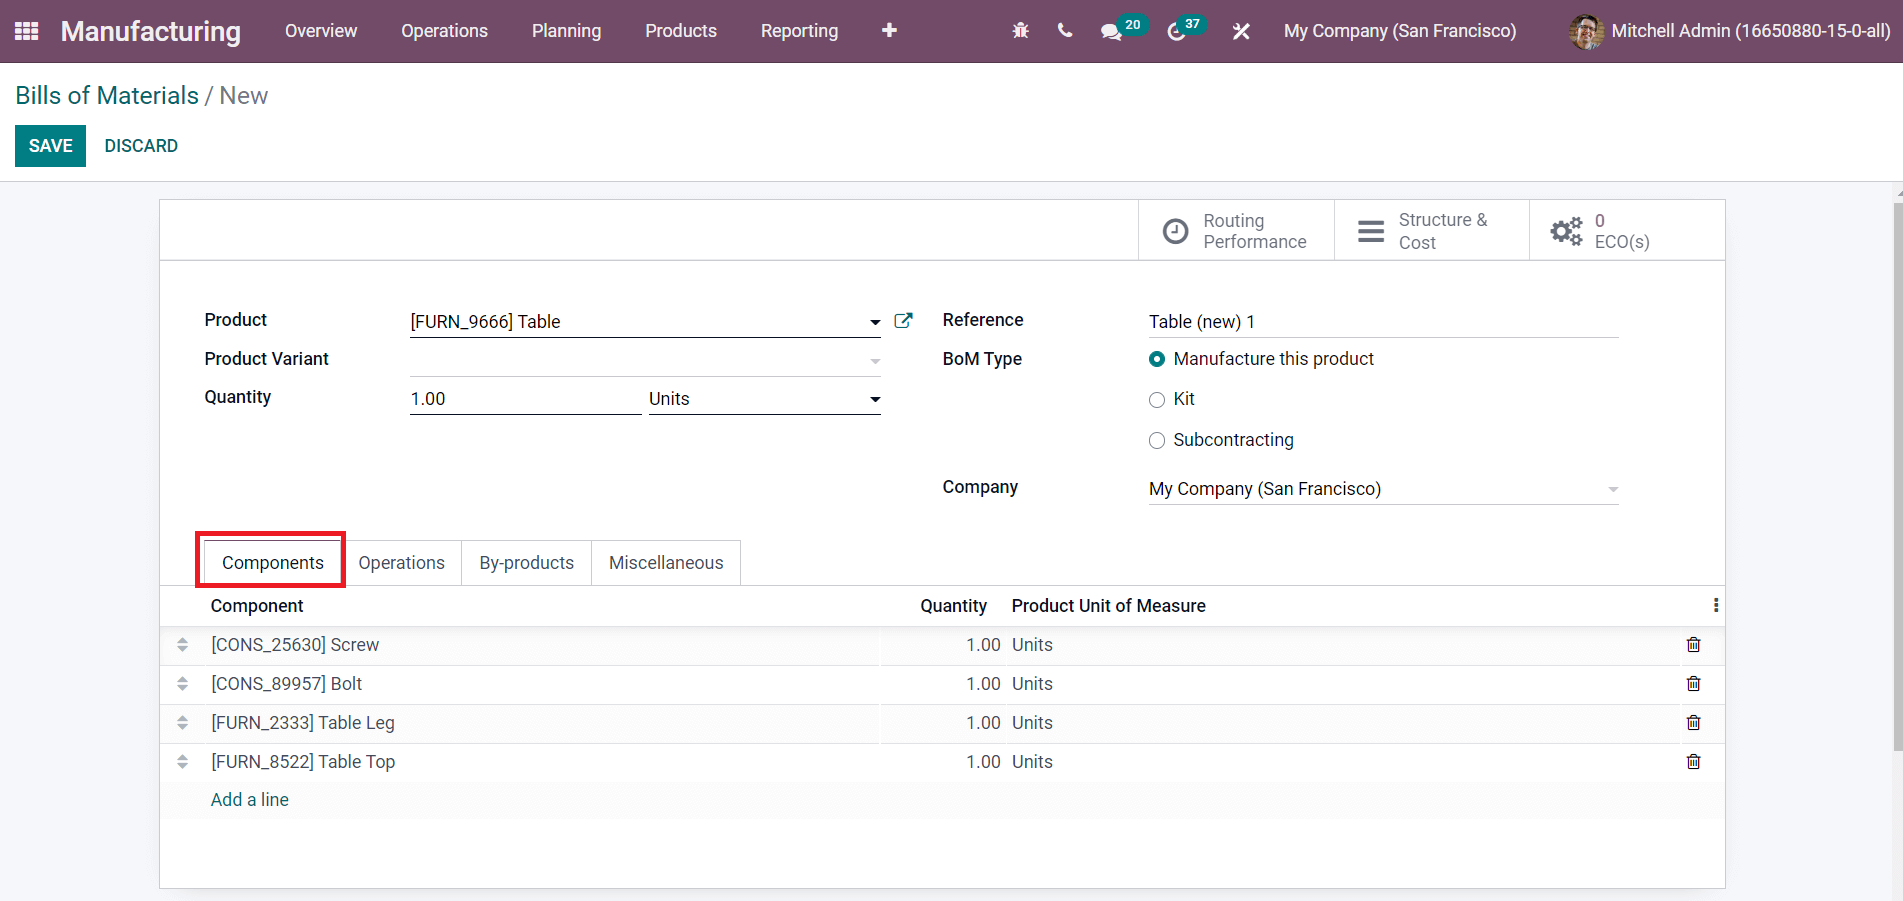
Task: Open the activities clock icon with badge 37
Action: coord(1176,32)
